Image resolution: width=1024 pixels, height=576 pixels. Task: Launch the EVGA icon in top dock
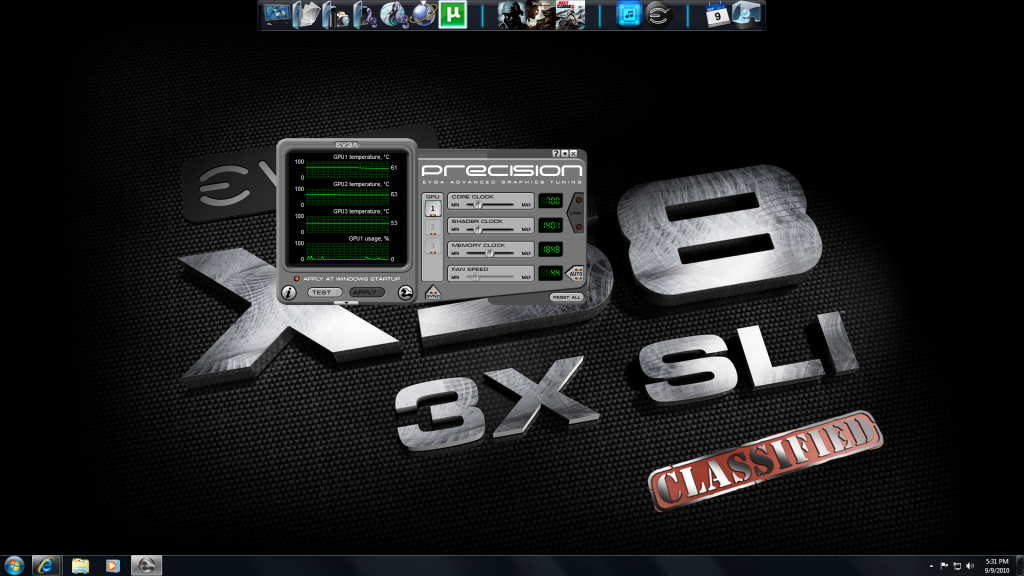[x=658, y=15]
